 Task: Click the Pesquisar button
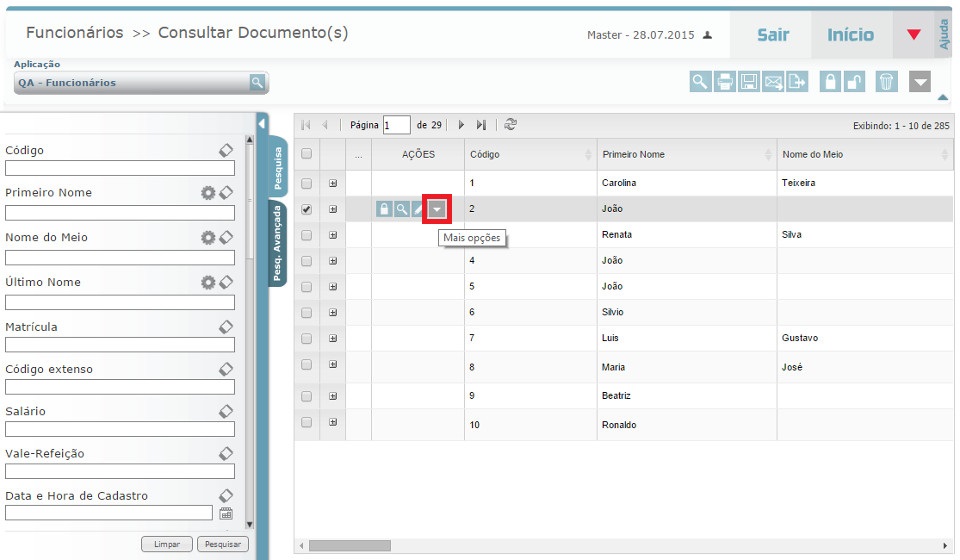point(223,543)
